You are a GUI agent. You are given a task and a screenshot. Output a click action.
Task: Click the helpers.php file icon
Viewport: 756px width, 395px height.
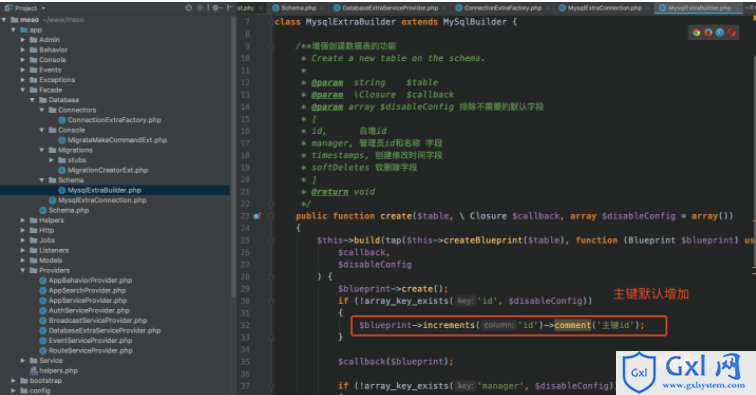click(33, 370)
